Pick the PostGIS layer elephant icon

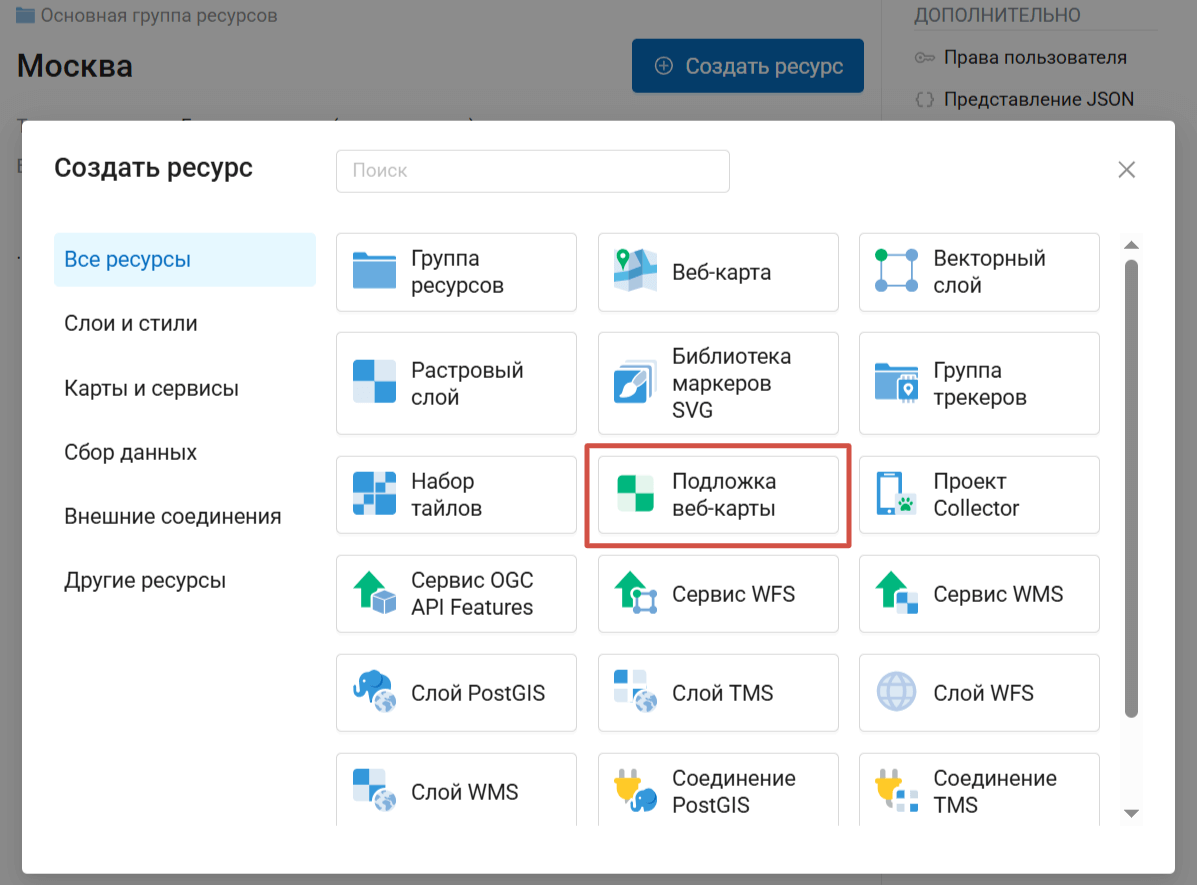[374, 692]
